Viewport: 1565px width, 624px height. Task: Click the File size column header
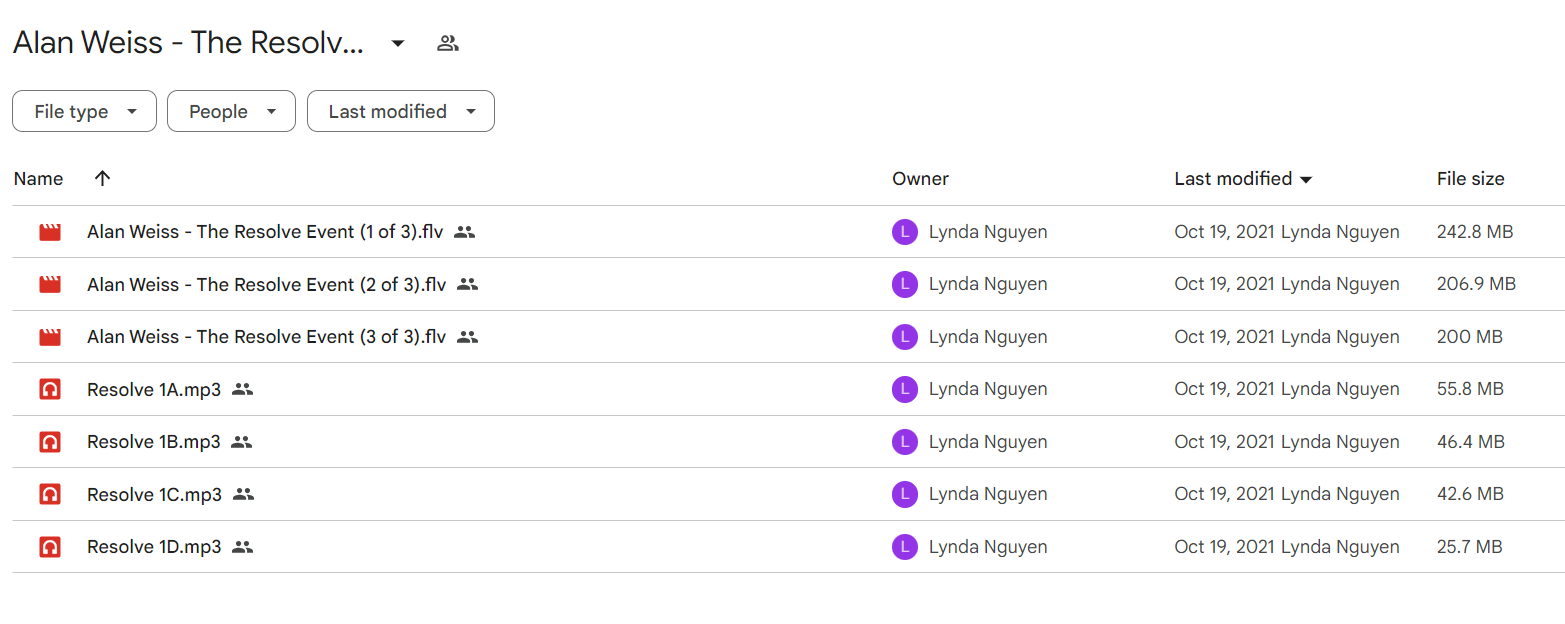click(1470, 179)
